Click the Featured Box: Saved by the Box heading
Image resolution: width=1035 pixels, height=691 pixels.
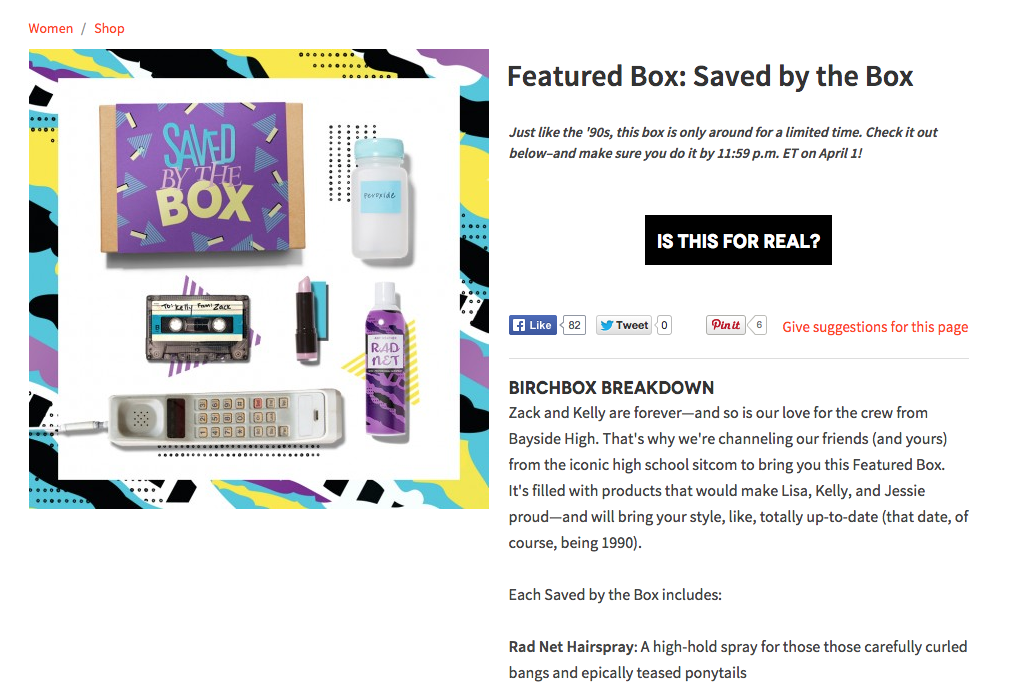710,76
